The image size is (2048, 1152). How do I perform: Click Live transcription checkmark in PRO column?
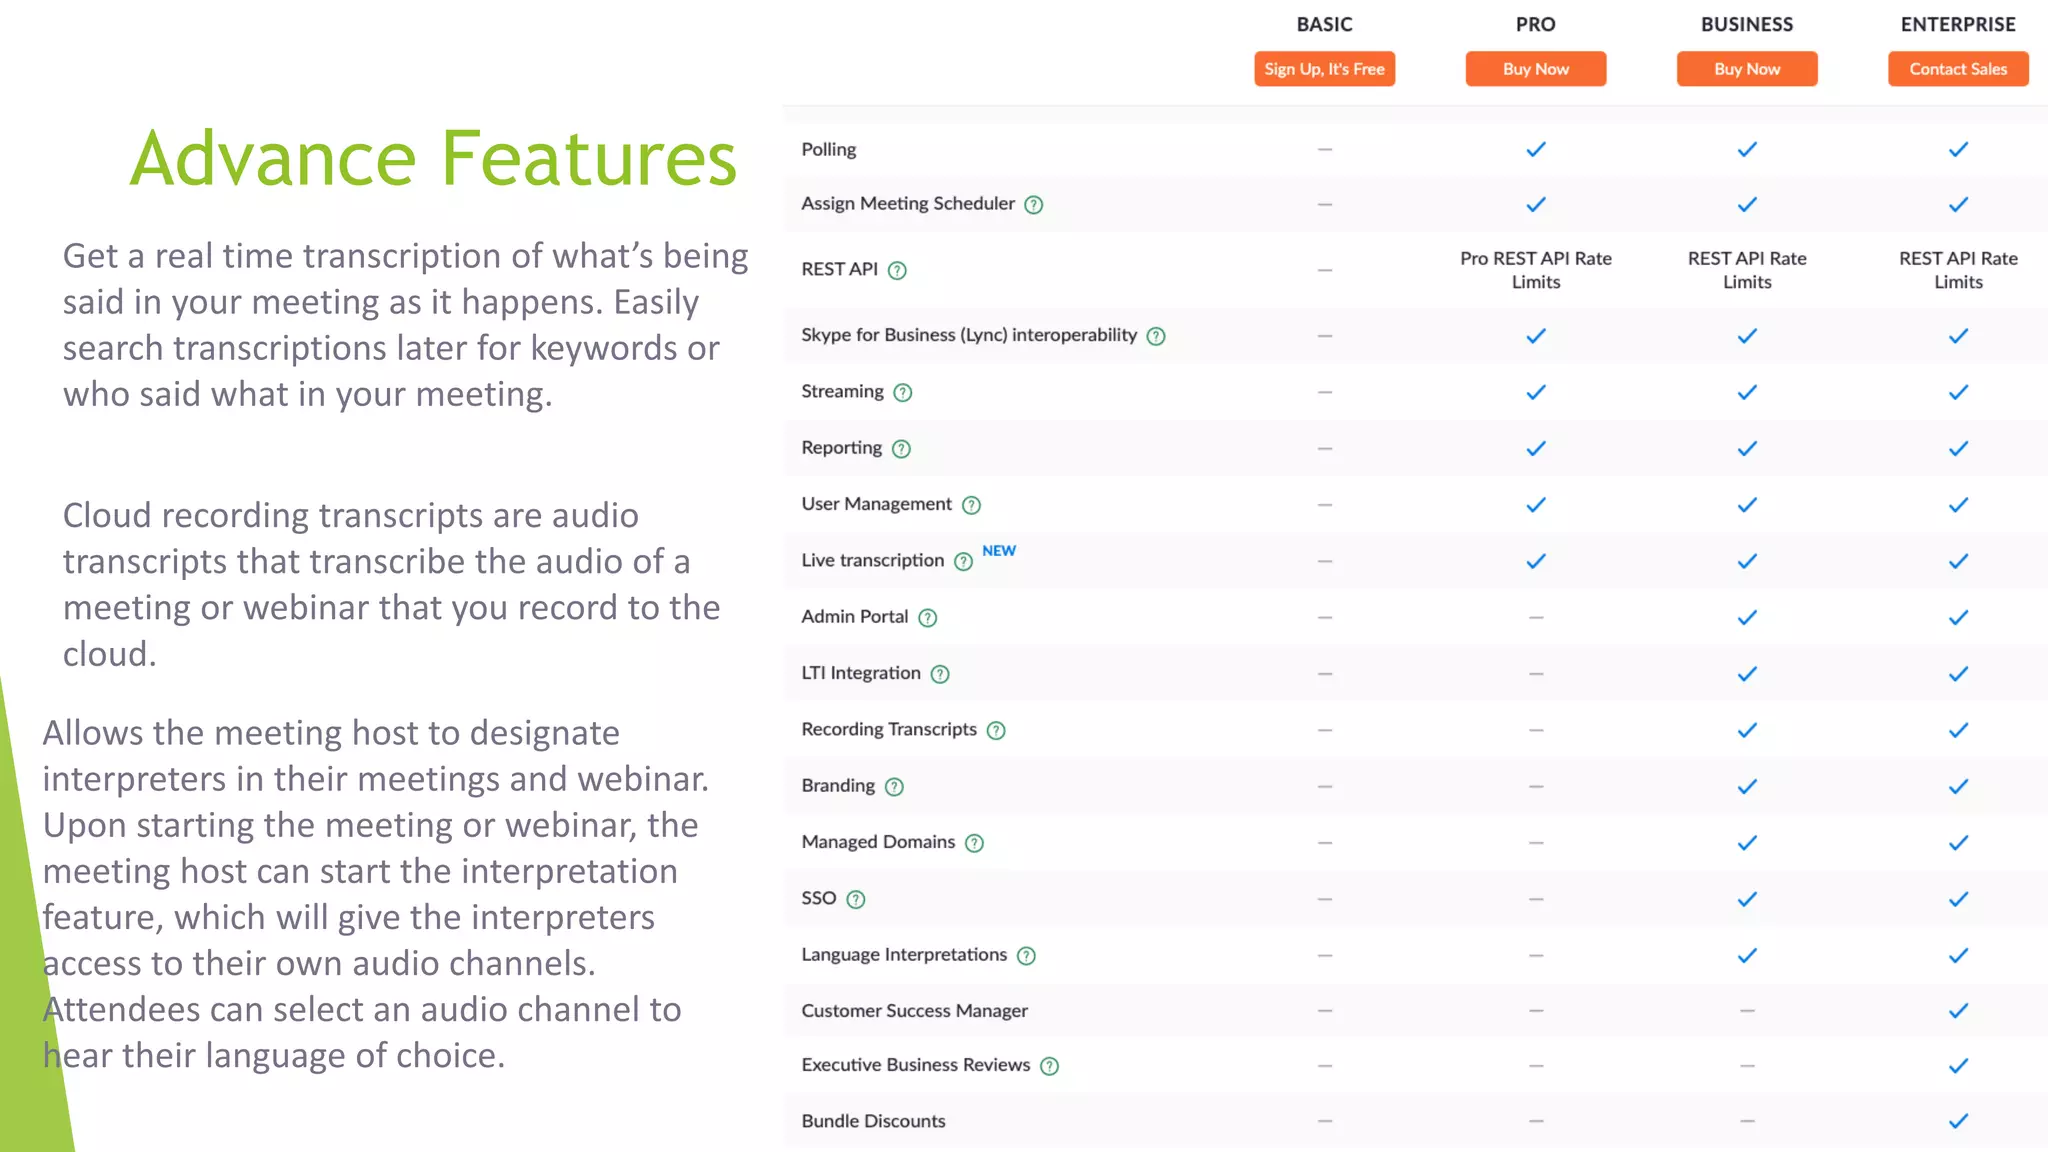tap(1536, 561)
